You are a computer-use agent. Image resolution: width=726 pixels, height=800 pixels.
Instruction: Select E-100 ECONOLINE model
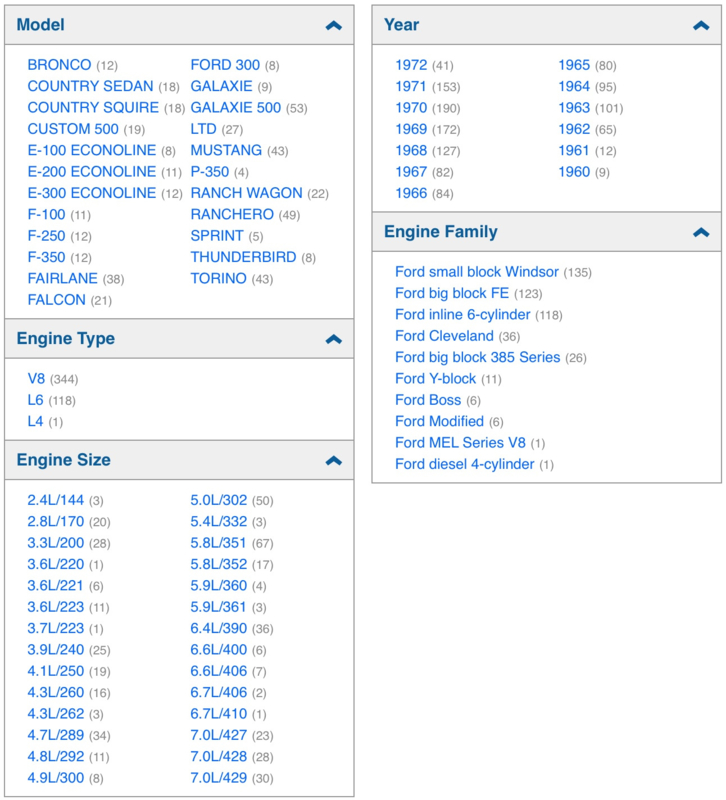click(92, 151)
